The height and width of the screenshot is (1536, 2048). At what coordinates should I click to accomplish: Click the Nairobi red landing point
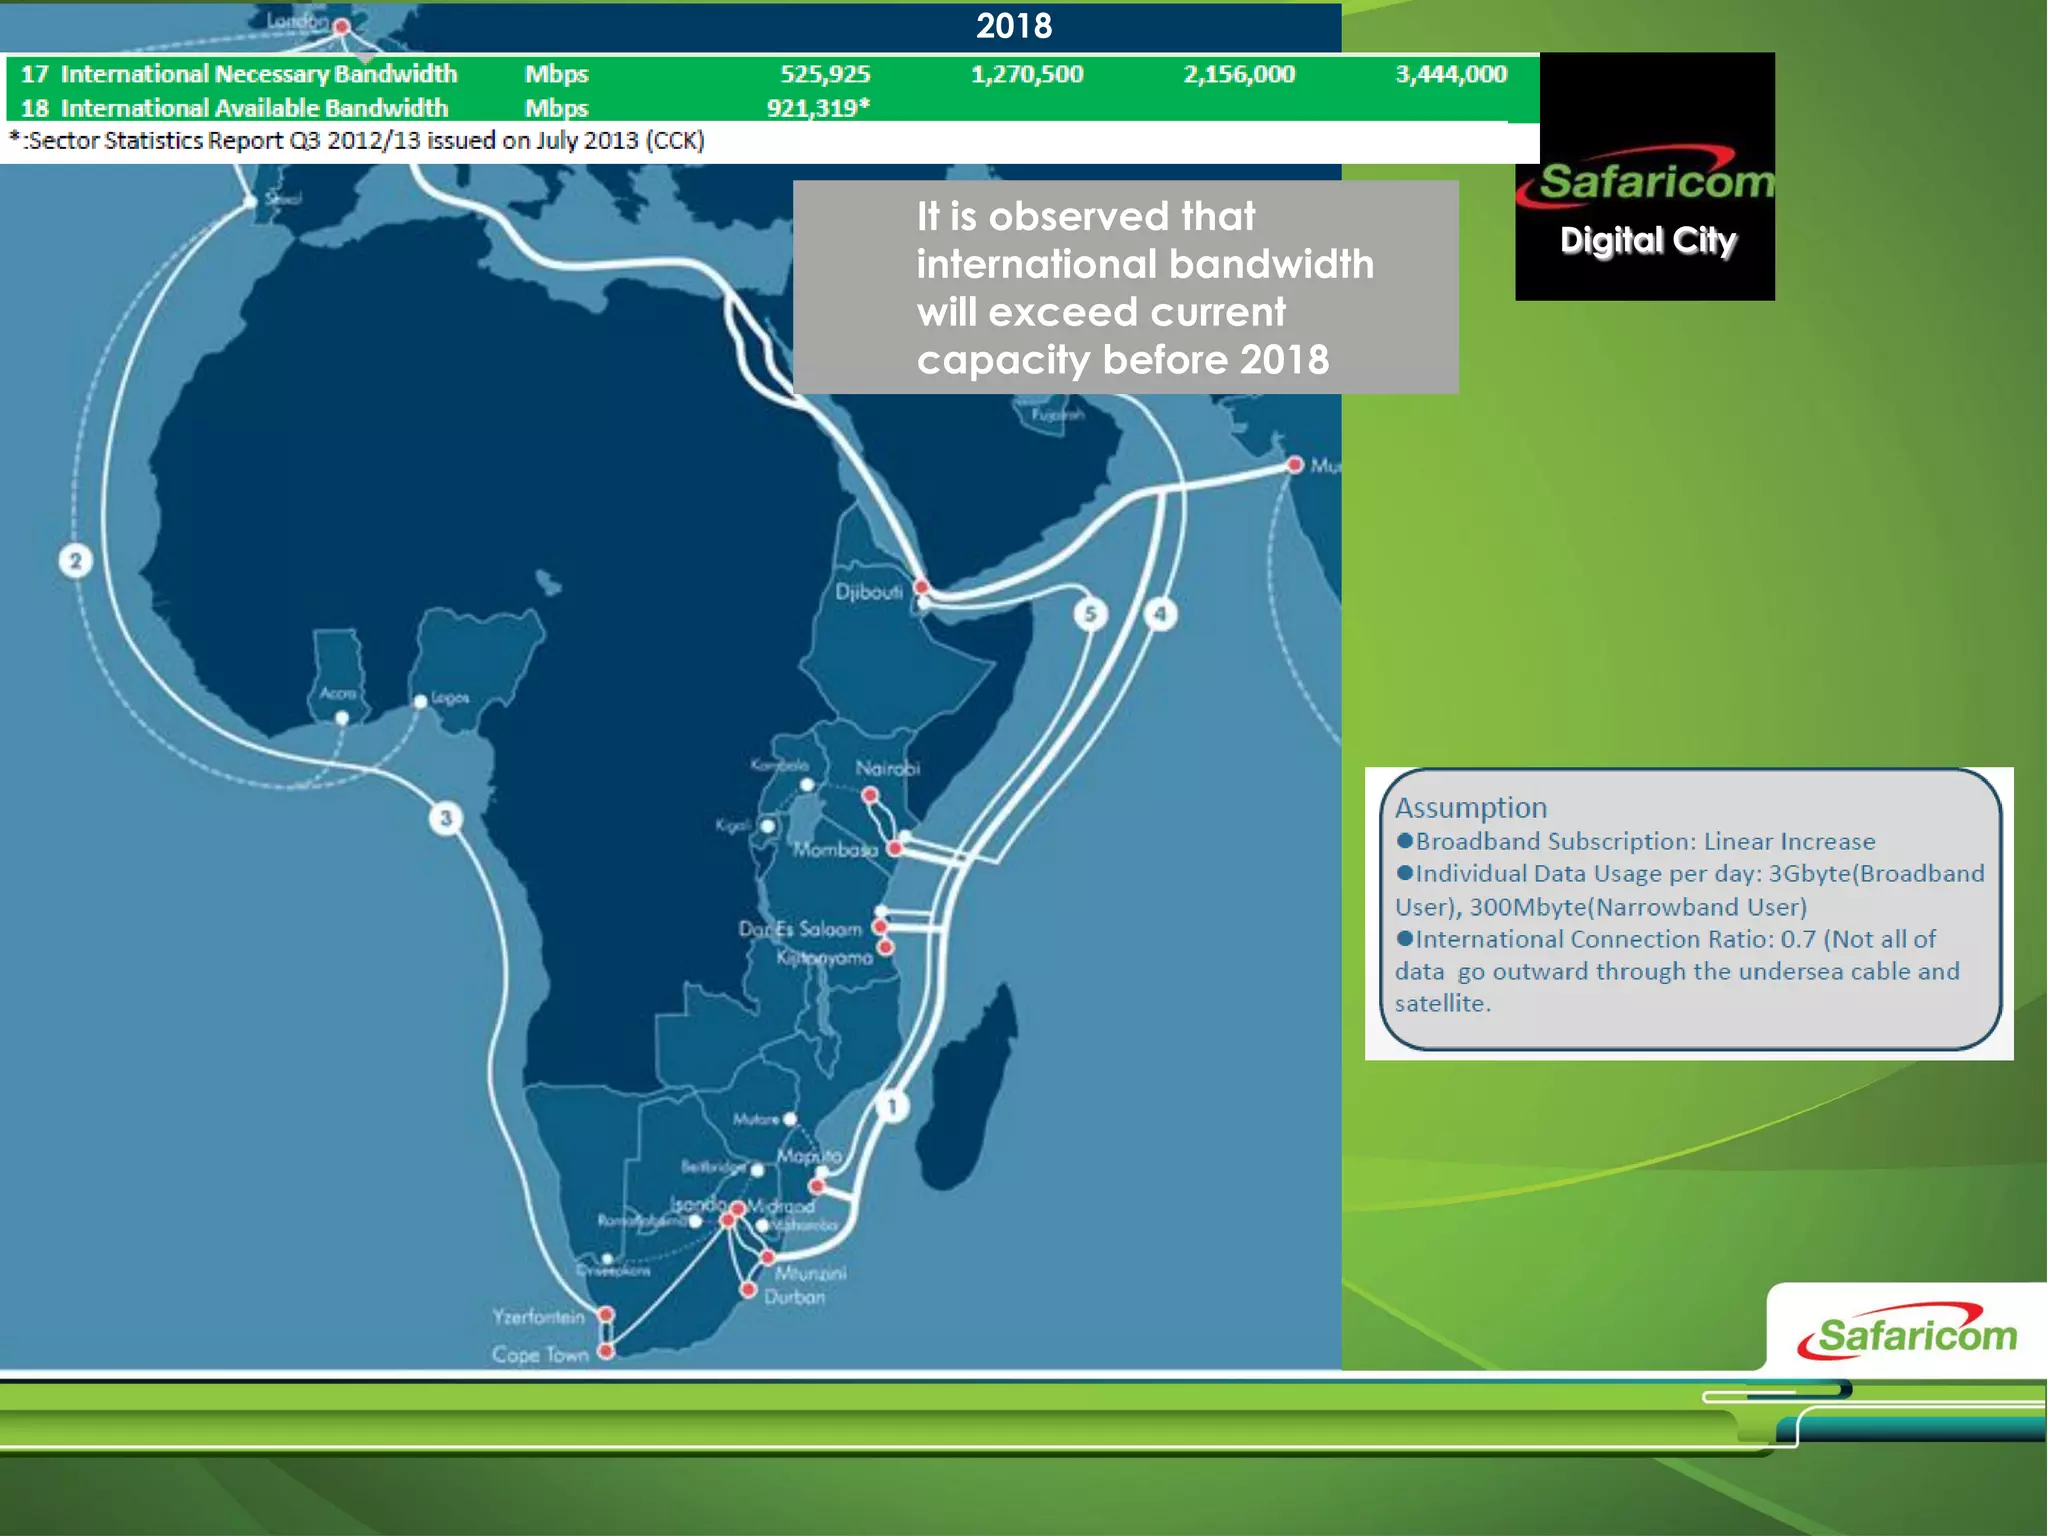click(x=870, y=795)
